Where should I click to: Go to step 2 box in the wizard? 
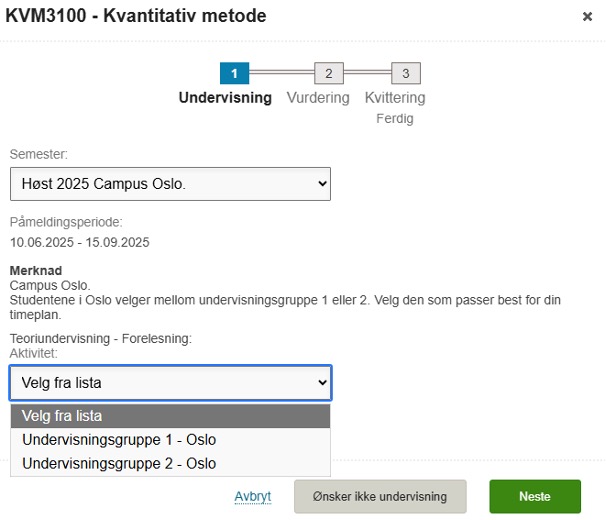coord(329,73)
